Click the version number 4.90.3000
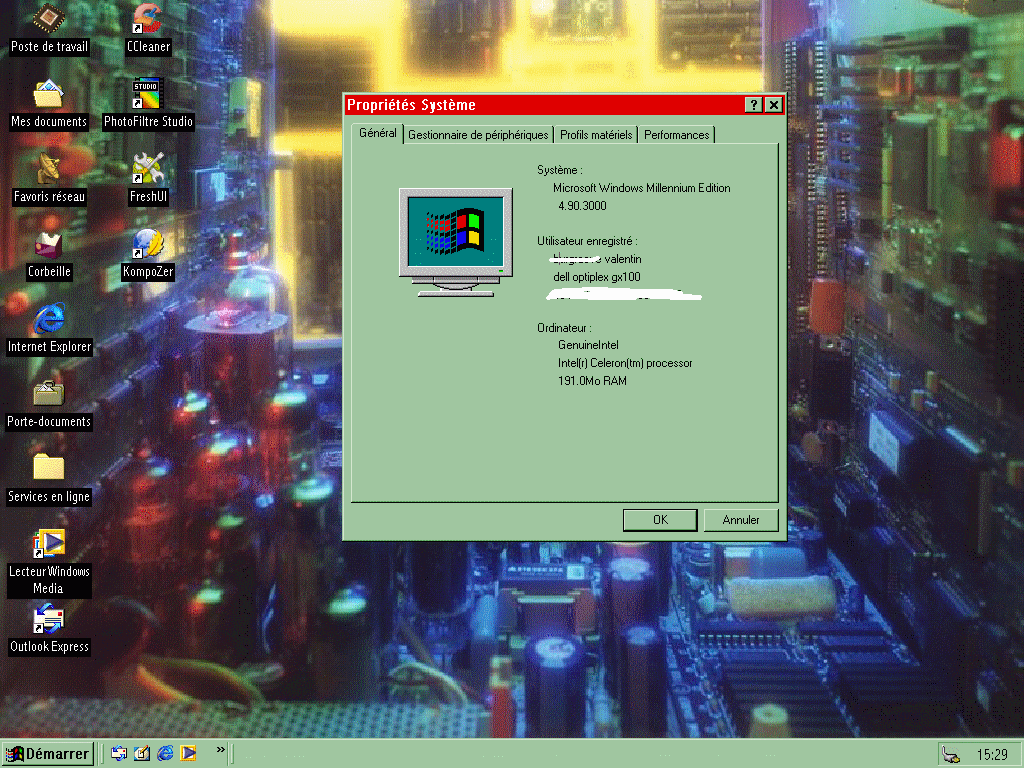Viewport: 1024px width, 768px height. click(582, 206)
